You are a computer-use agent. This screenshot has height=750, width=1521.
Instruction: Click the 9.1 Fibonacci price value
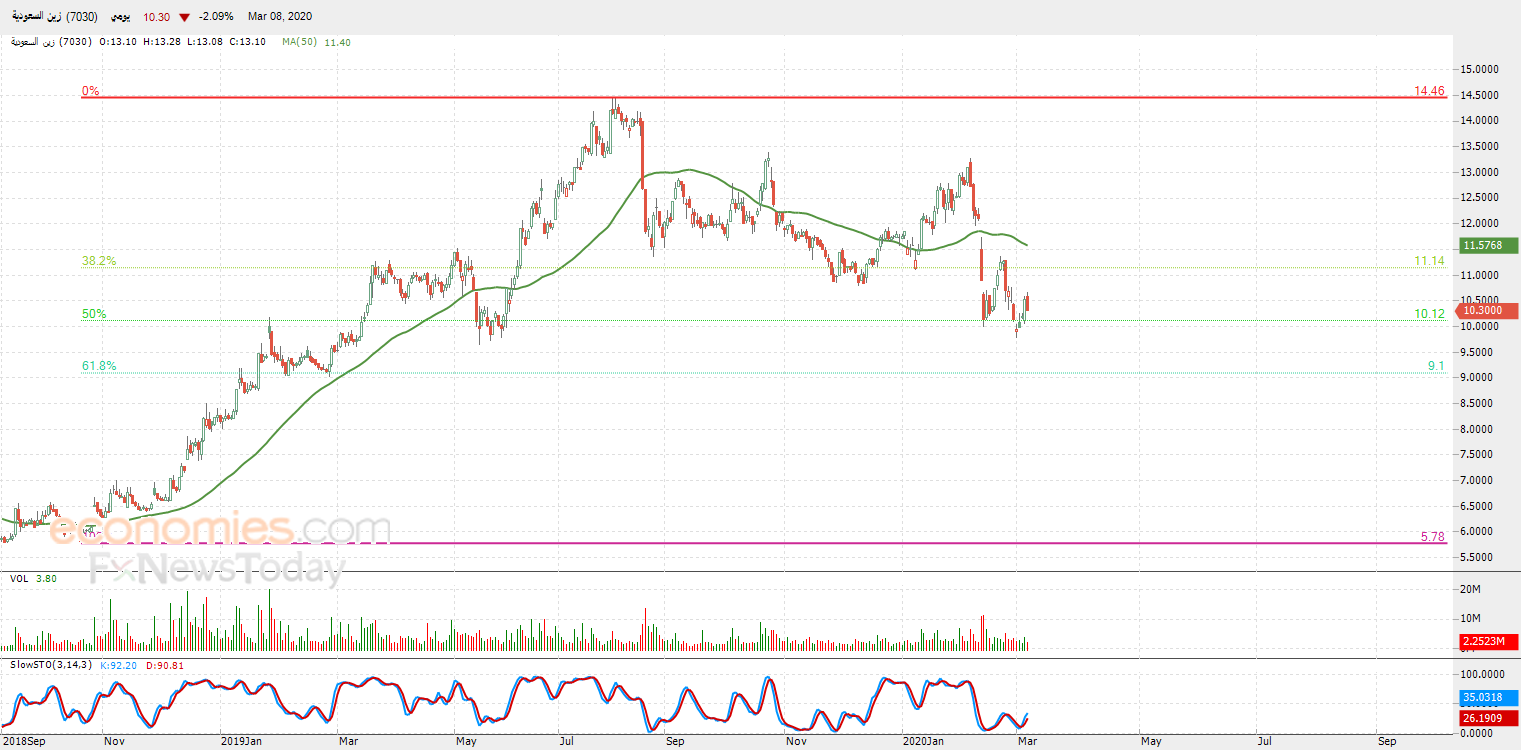click(1436, 366)
